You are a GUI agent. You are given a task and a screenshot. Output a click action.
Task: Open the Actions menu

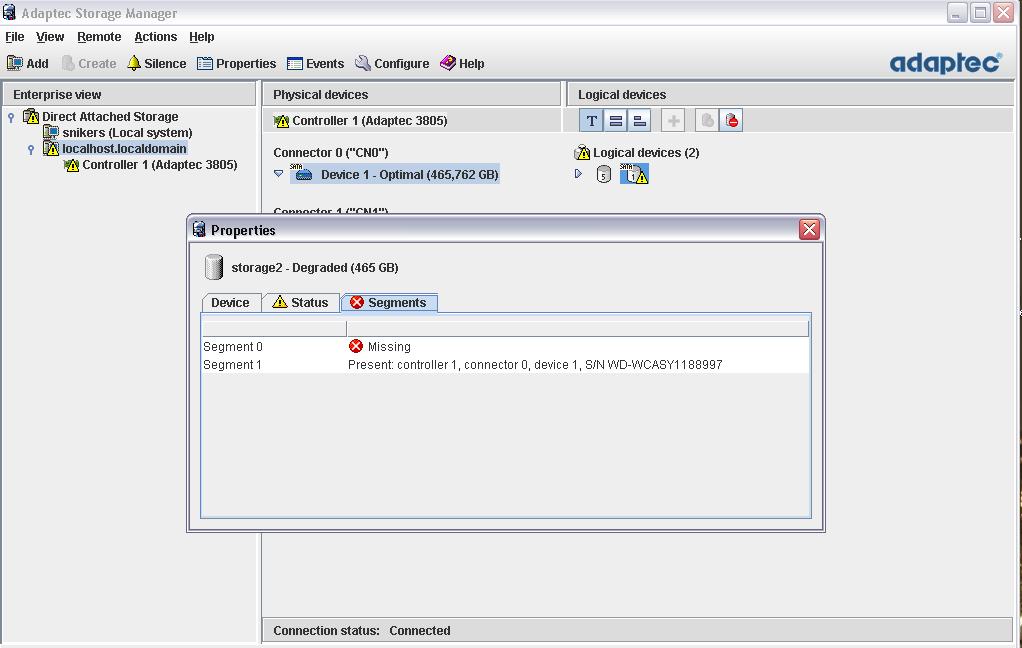(155, 37)
